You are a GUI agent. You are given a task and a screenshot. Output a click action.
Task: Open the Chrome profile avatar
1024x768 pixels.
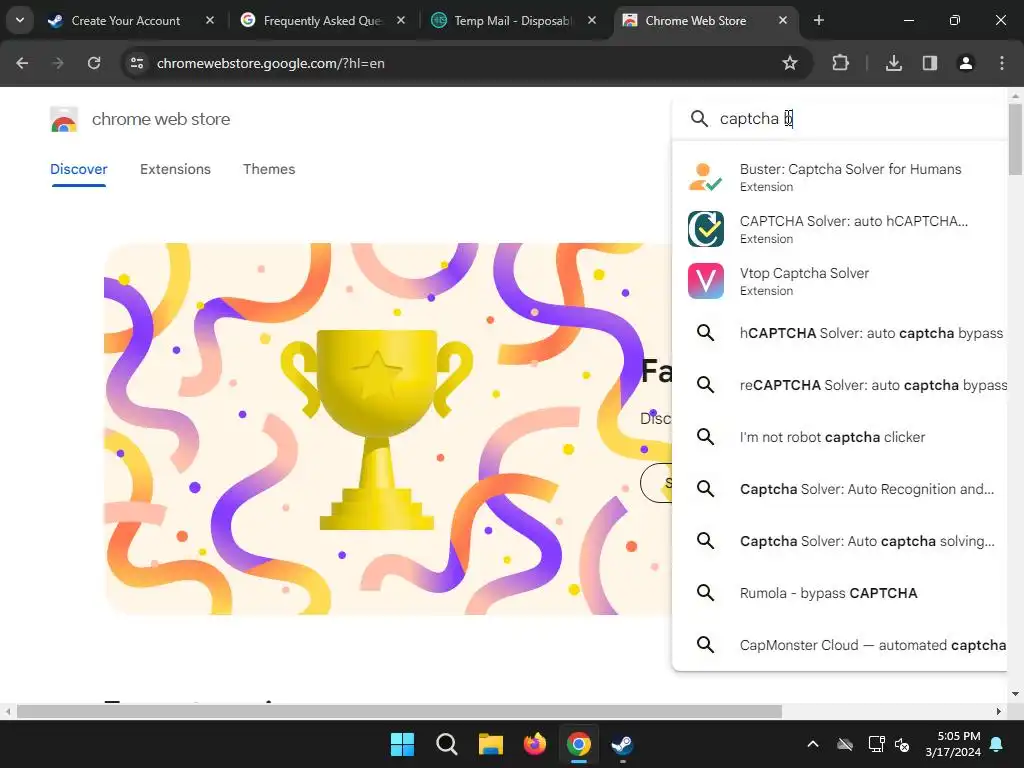(x=966, y=63)
